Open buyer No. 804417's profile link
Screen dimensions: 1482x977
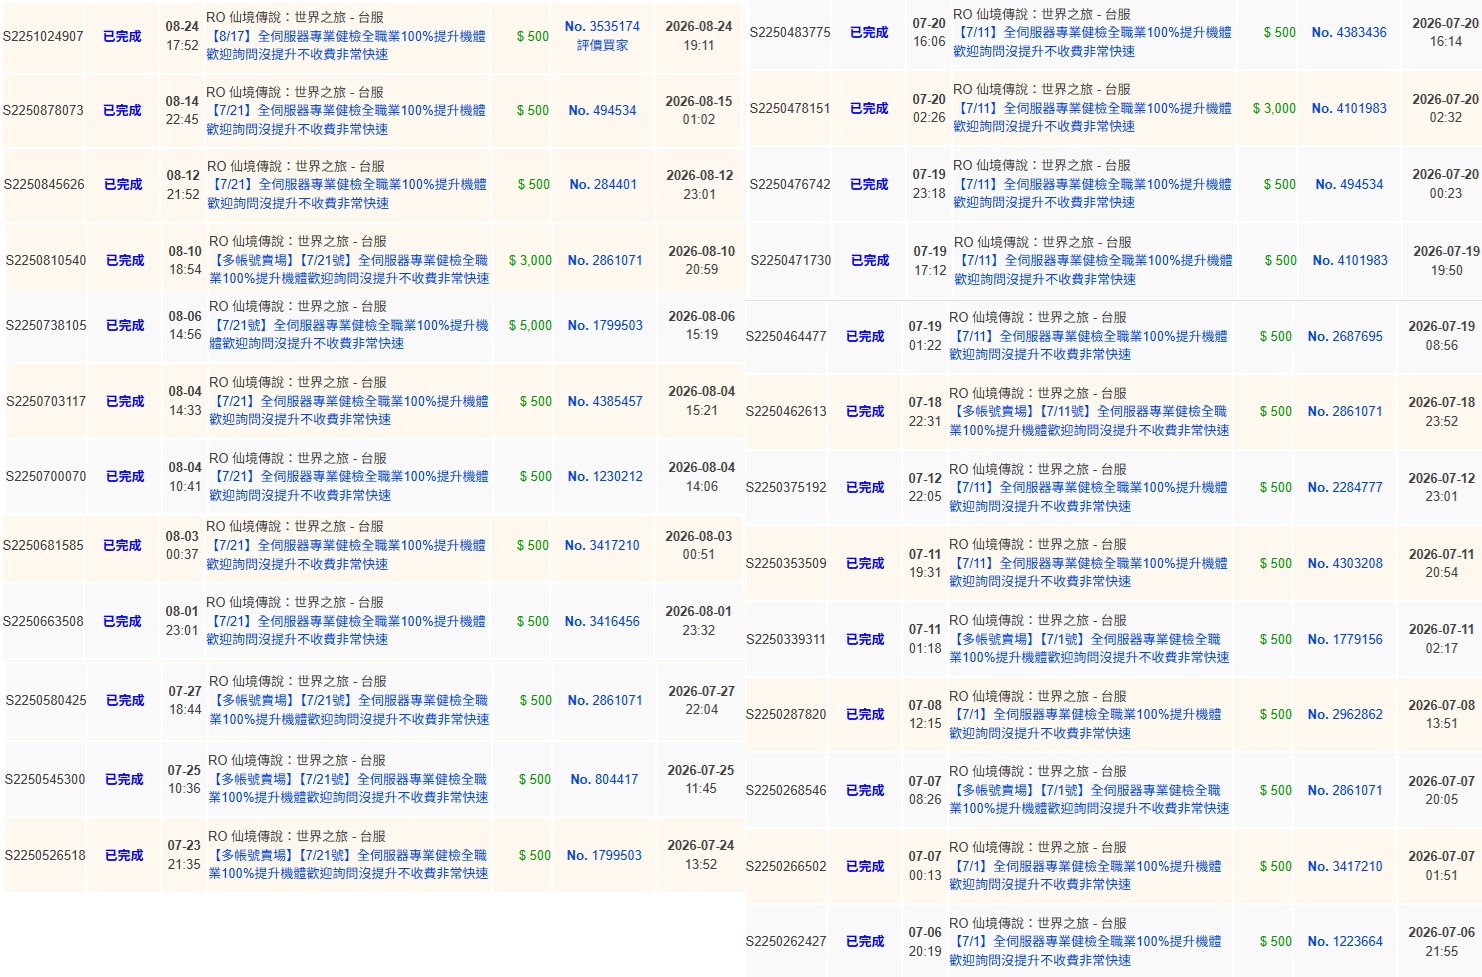pyautogui.click(x=604, y=780)
